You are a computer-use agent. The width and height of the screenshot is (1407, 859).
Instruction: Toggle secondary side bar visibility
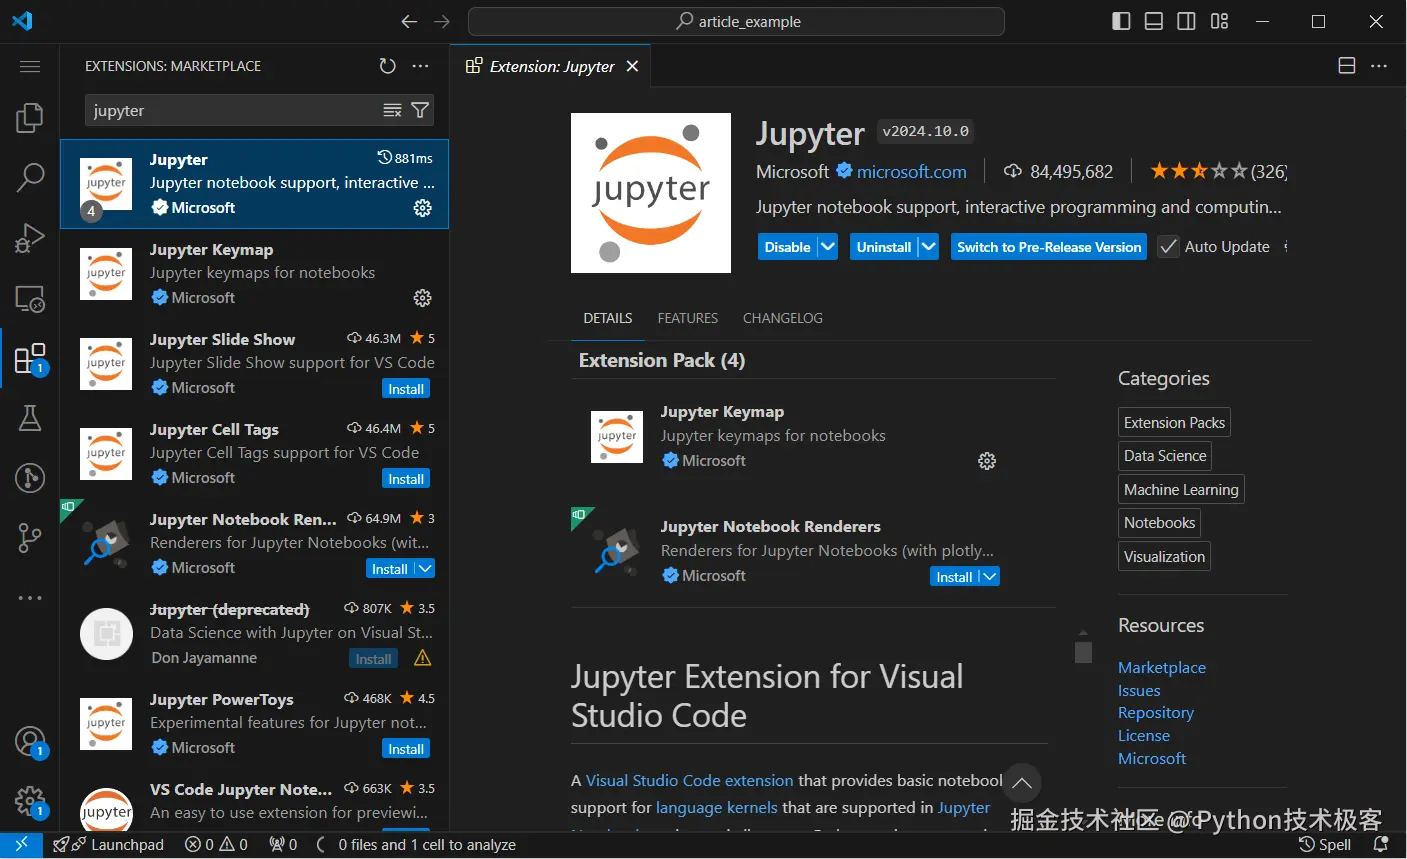coord(1186,21)
